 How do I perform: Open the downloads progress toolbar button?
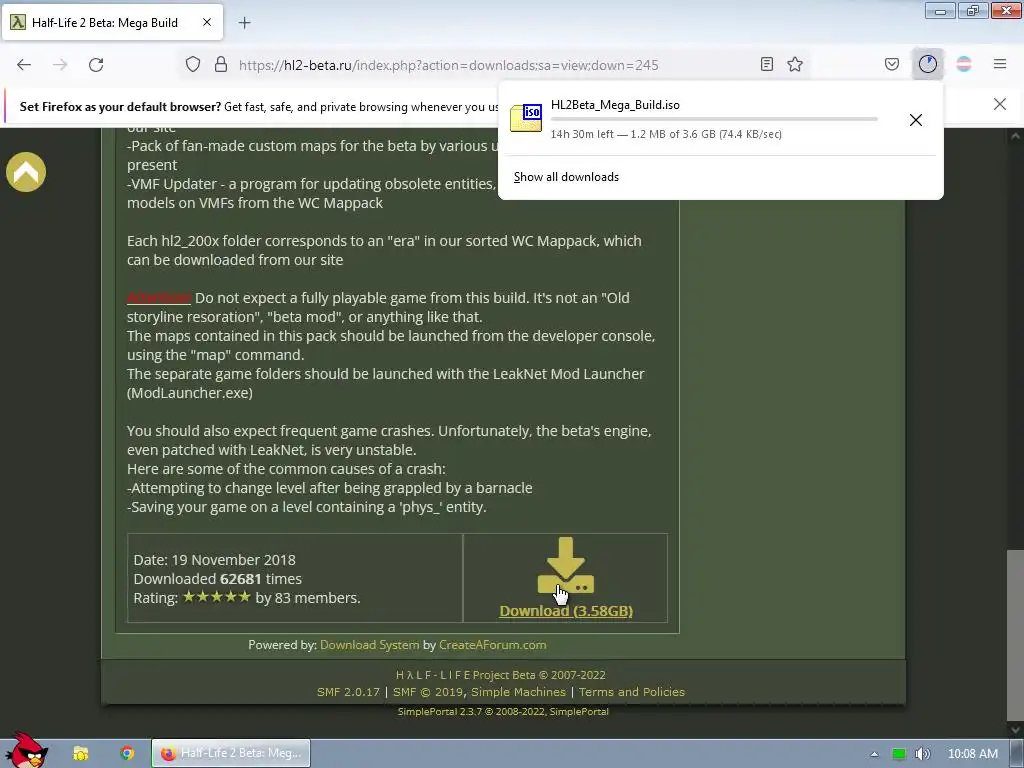coord(928,64)
